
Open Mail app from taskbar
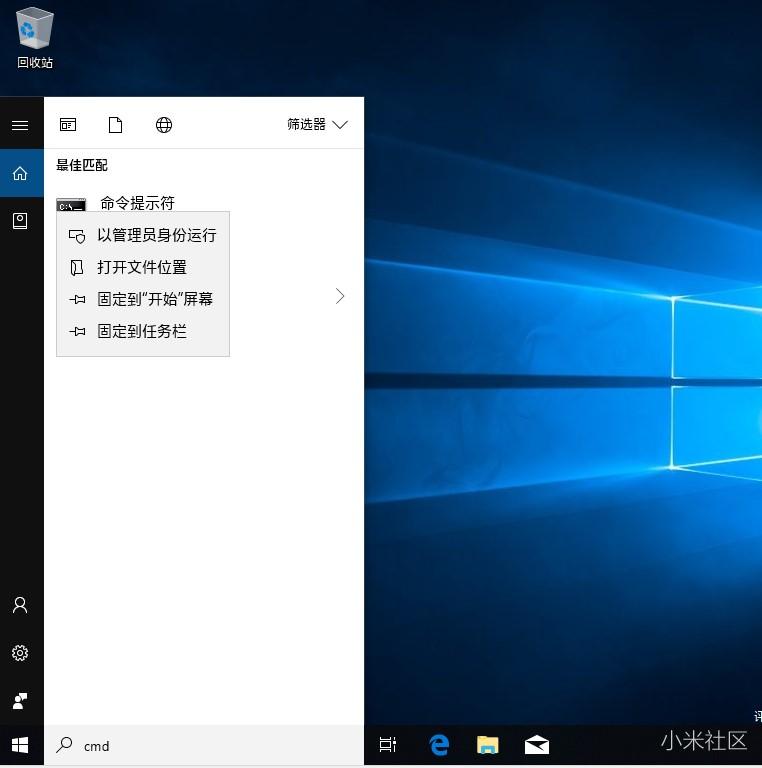(x=537, y=745)
